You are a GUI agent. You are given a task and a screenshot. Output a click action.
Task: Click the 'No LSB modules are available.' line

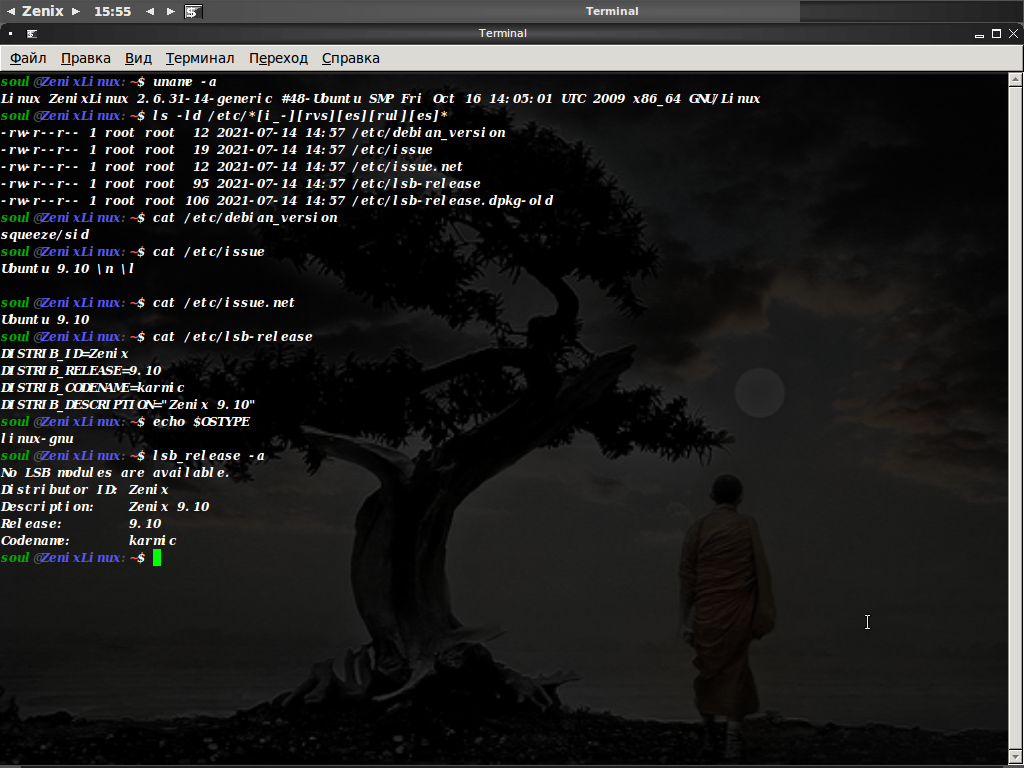[x=116, y=472]
